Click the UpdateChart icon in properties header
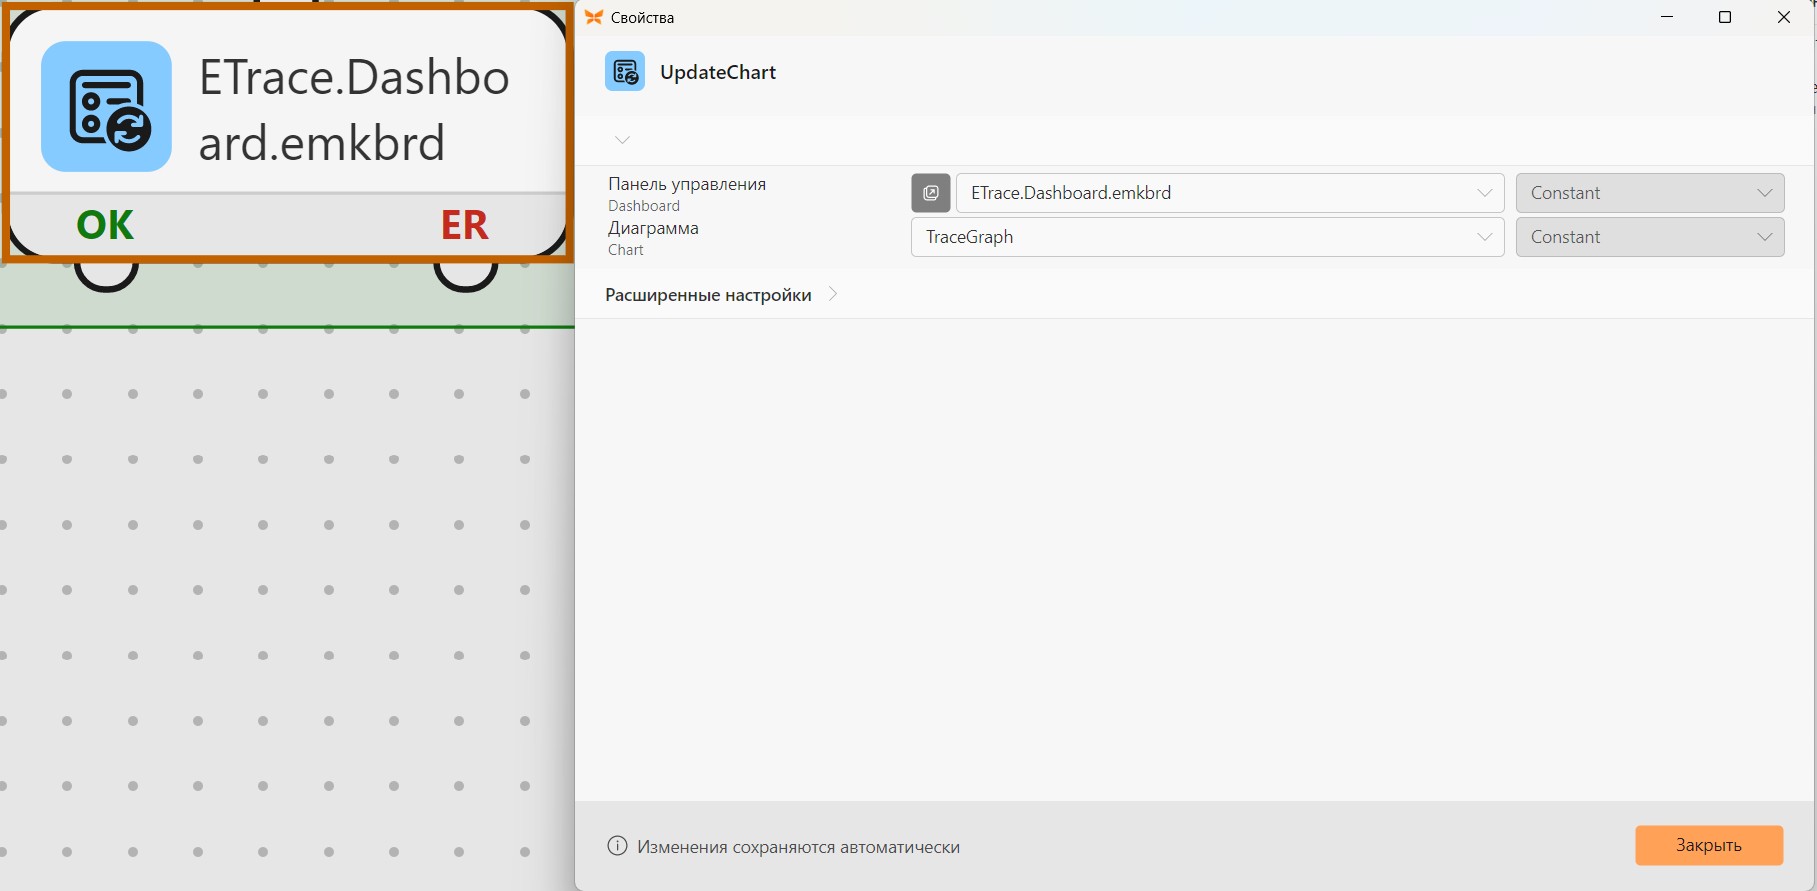 click(x=625, y=72)
